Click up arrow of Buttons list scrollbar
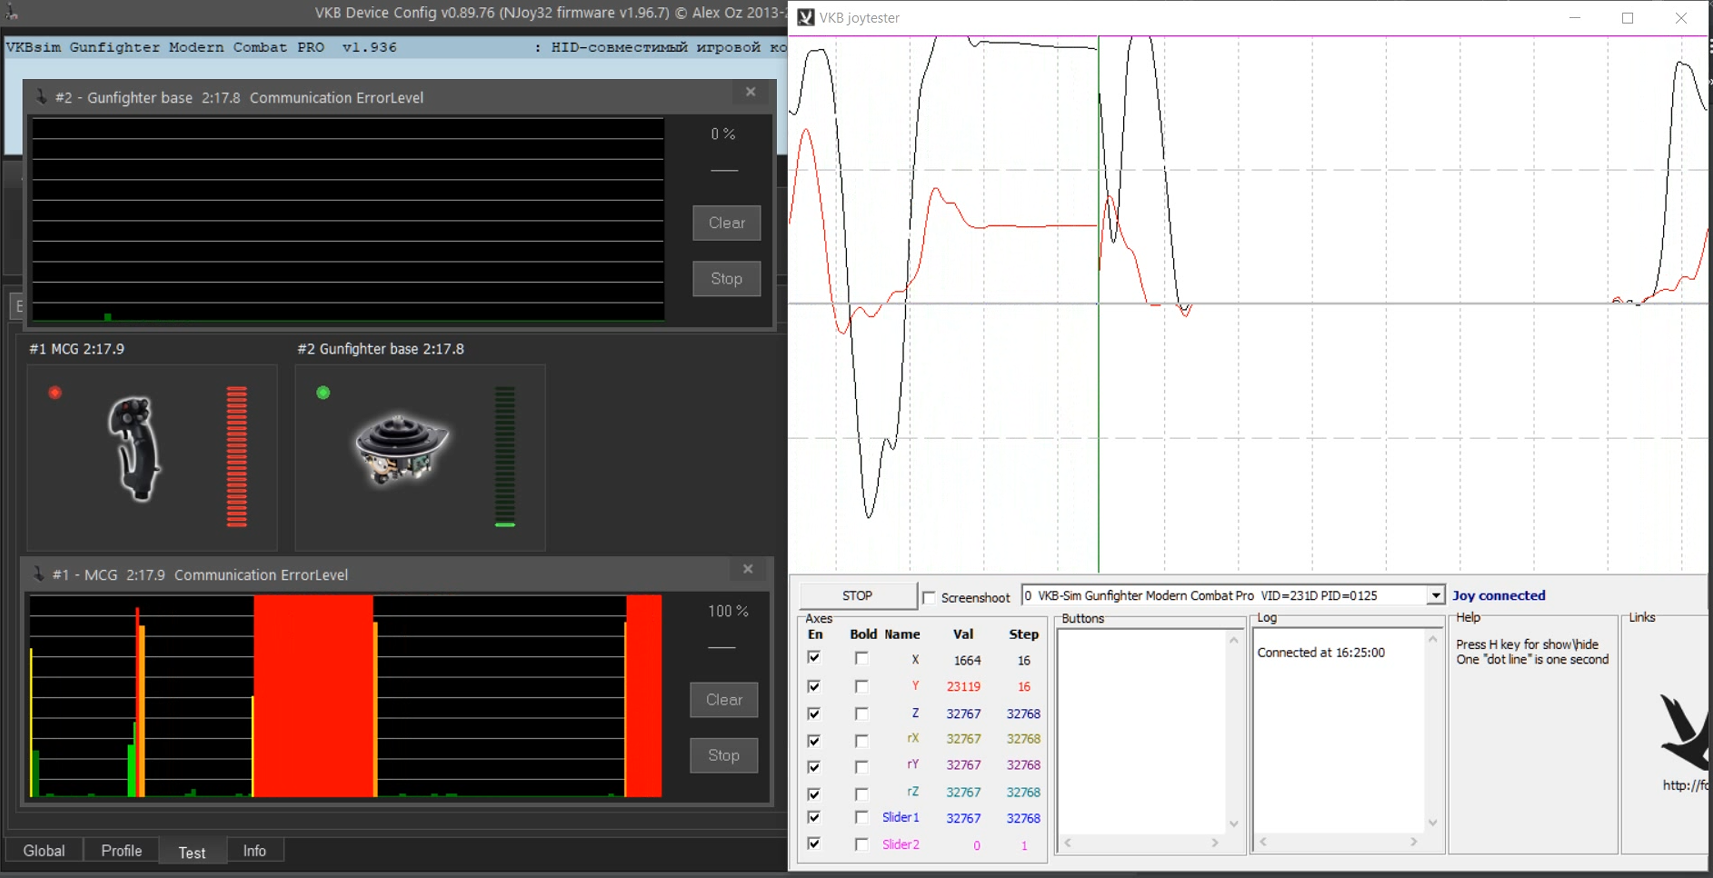Image resolution: width=1713 pixels, height=878 pixels. tap(1234, 640)
